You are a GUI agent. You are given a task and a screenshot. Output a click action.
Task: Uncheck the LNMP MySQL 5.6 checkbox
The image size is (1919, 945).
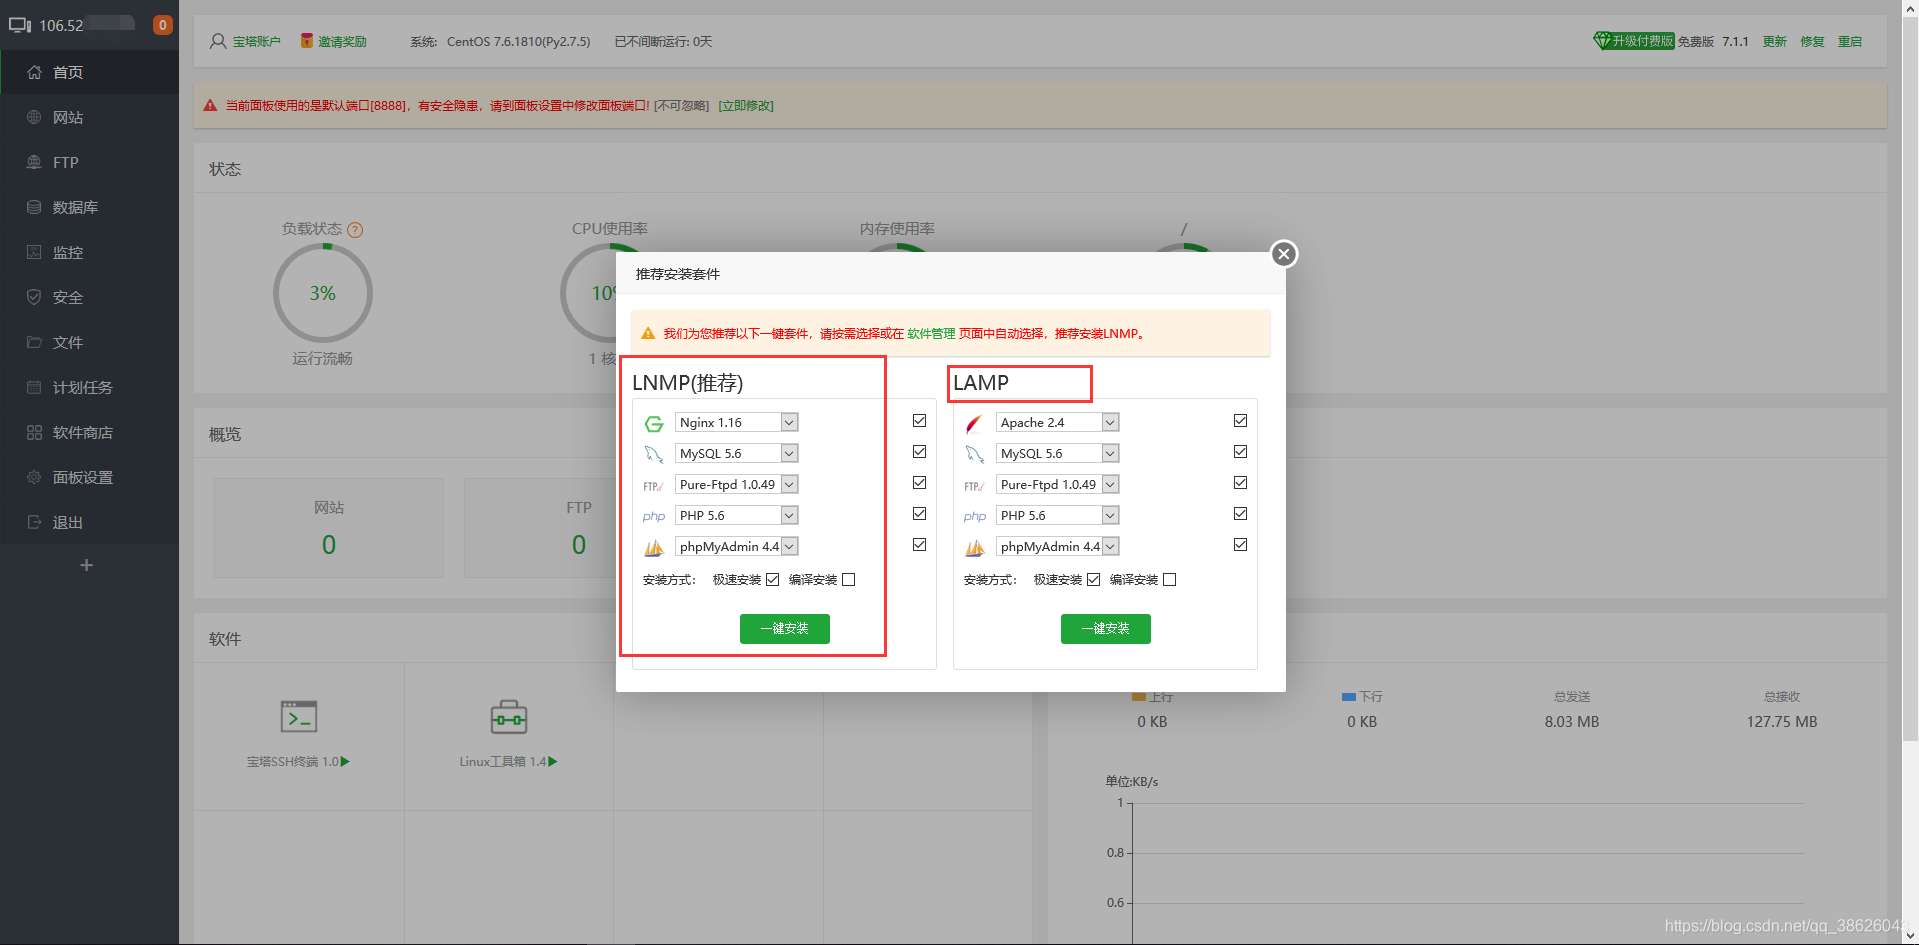pos(920,452)
